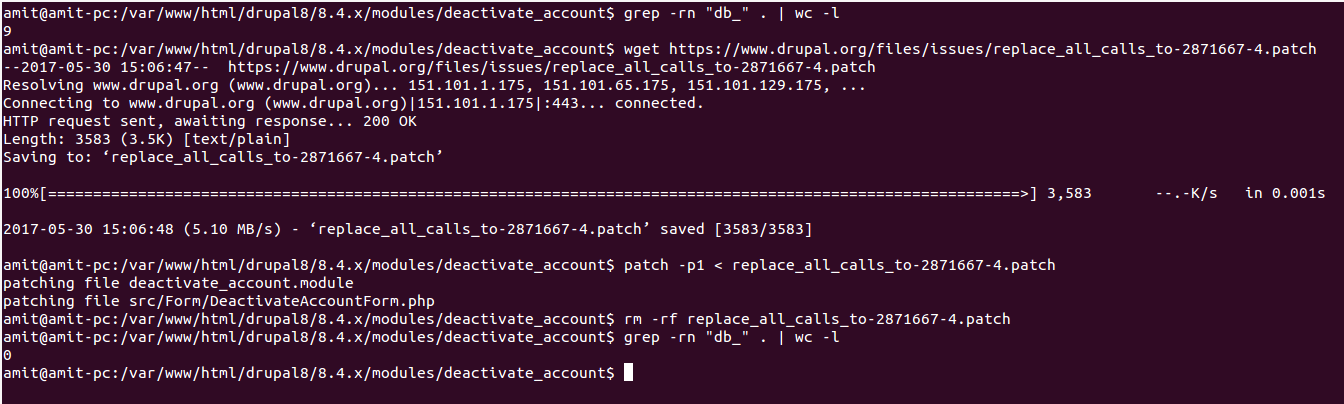Click the '5.10 MB/s' saved summary line
This screenshot has width=1344, height=404.
pos(408,229)
